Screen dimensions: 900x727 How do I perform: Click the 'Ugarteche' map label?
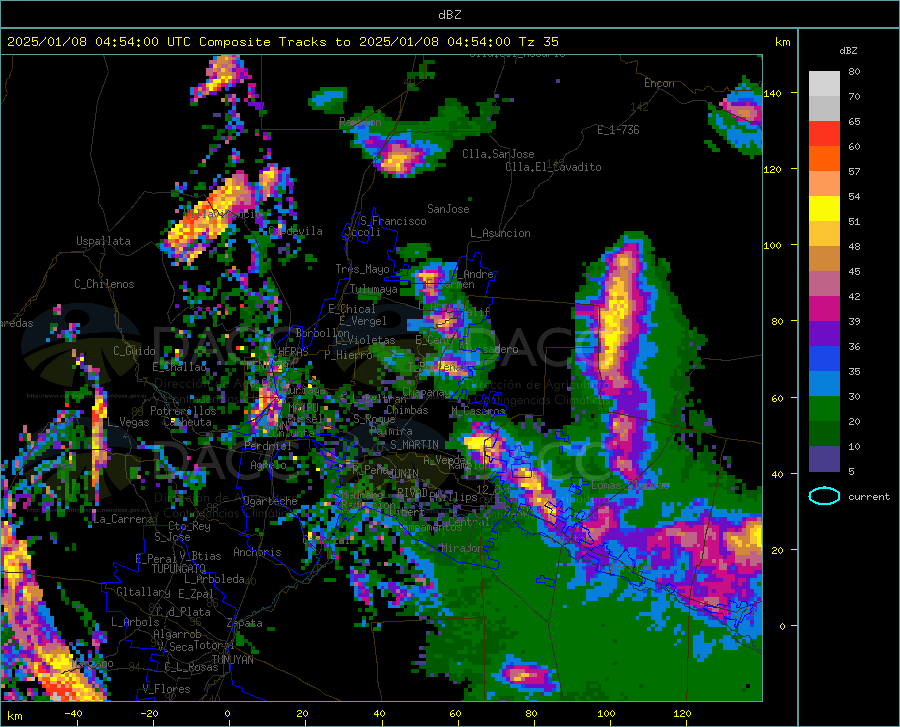270,501
